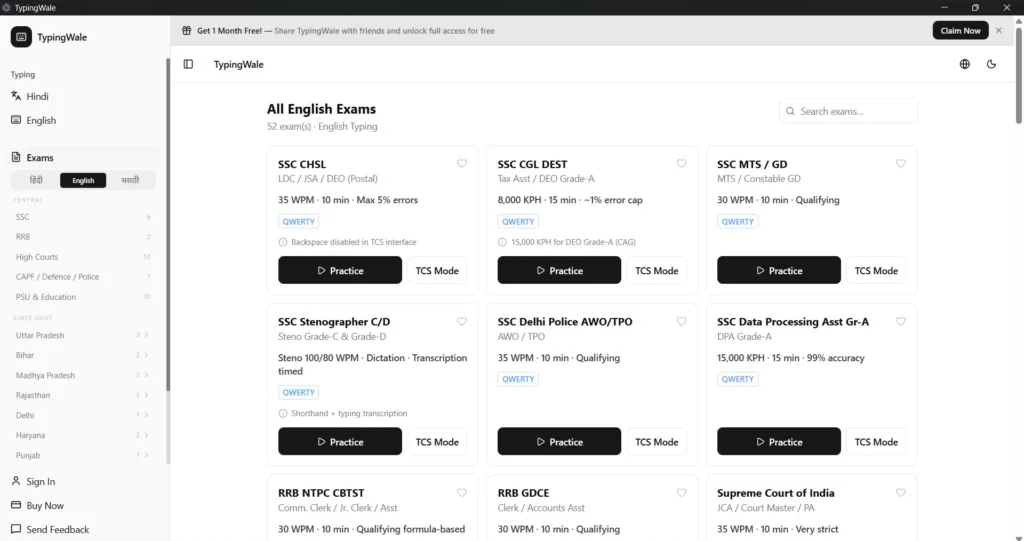Screen dimensions: 1024x541
Task: Open the language globe icon
Action: point(965,64)
